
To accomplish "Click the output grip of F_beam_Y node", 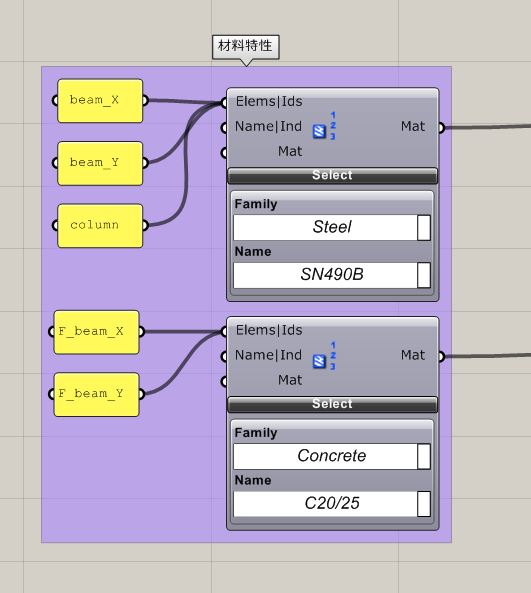I will [141, 394].
